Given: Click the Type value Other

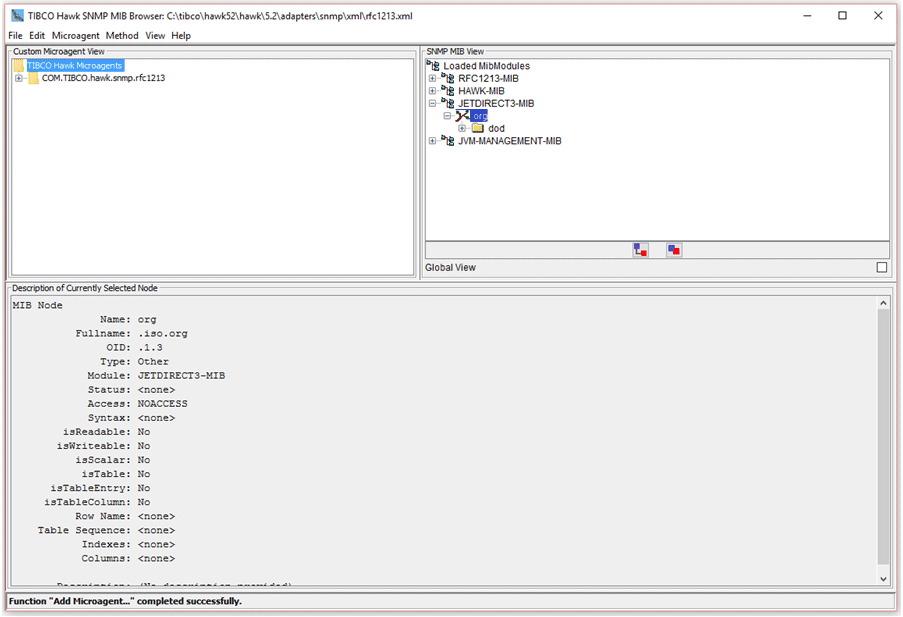Looking at the screenshot, I should tap(153, 362).
